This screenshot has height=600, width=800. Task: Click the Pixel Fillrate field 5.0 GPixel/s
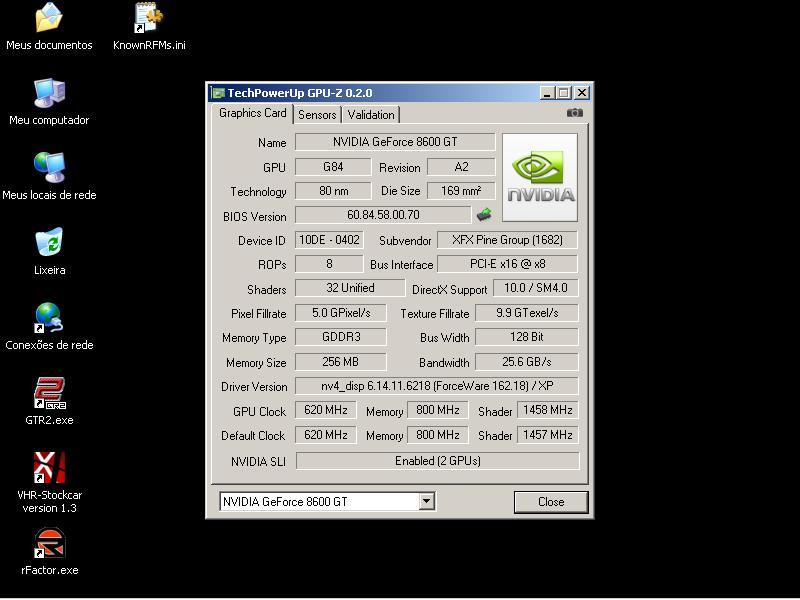coord(341,313)
